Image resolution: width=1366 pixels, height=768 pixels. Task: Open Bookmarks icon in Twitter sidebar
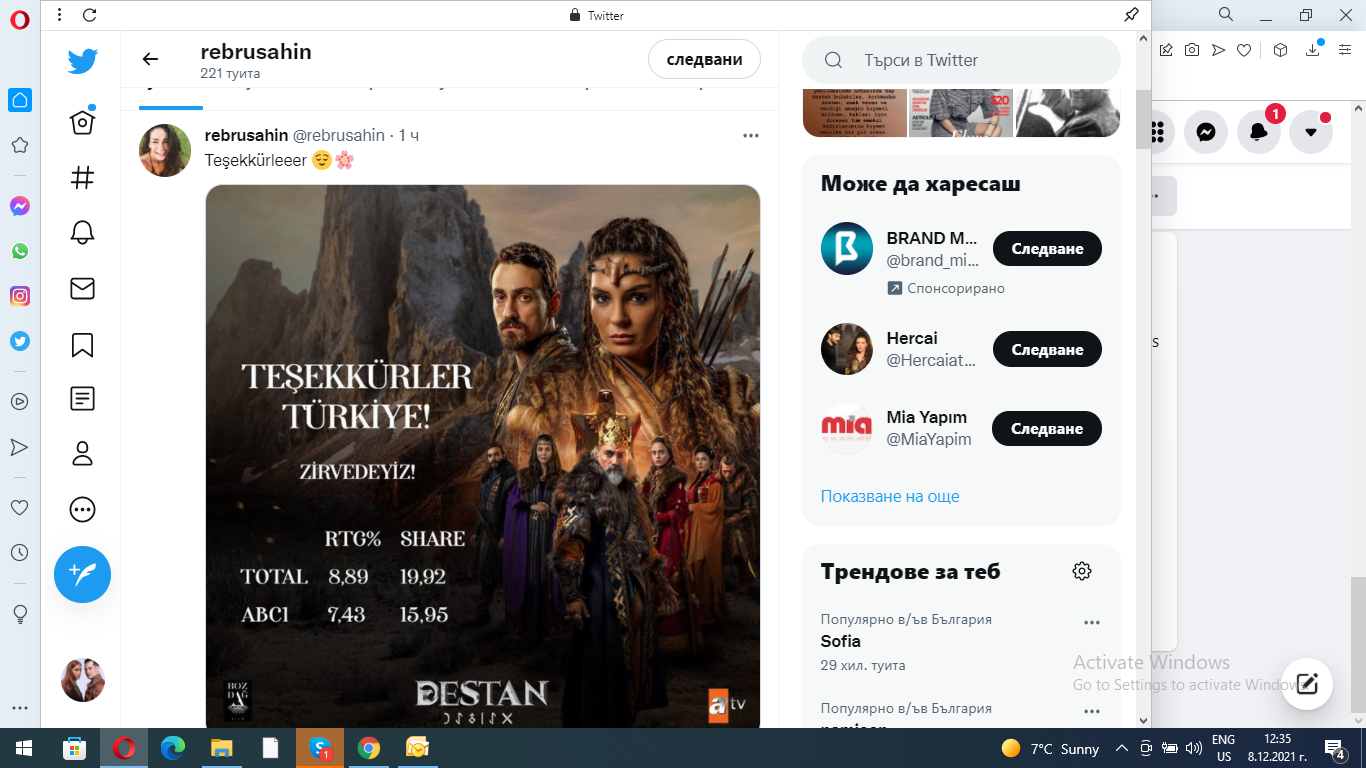coord(83,345)
